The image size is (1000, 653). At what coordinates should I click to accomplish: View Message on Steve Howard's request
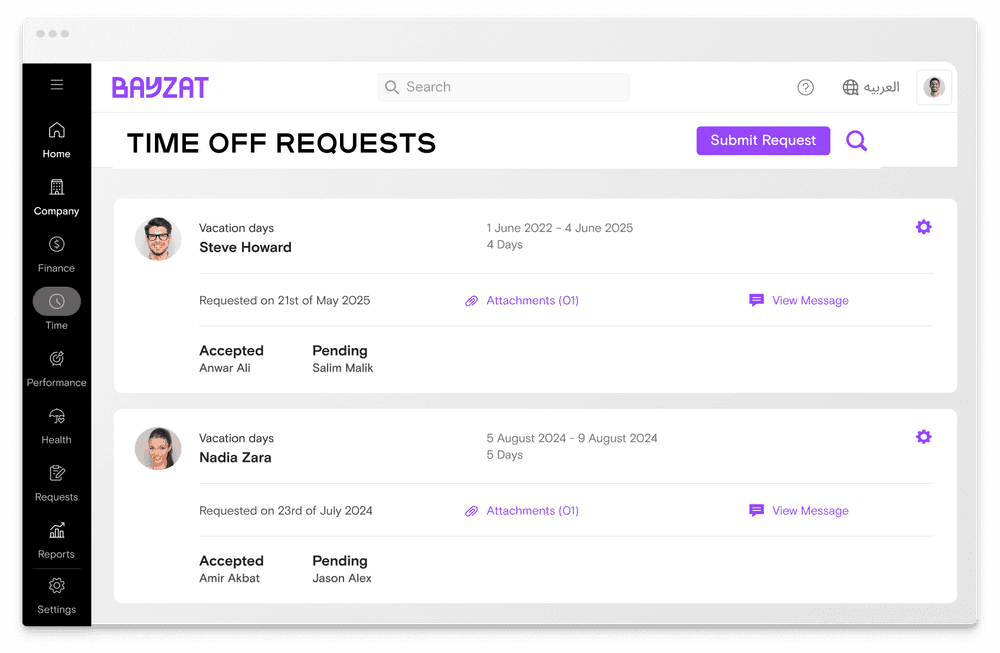(x=810, y=300)
